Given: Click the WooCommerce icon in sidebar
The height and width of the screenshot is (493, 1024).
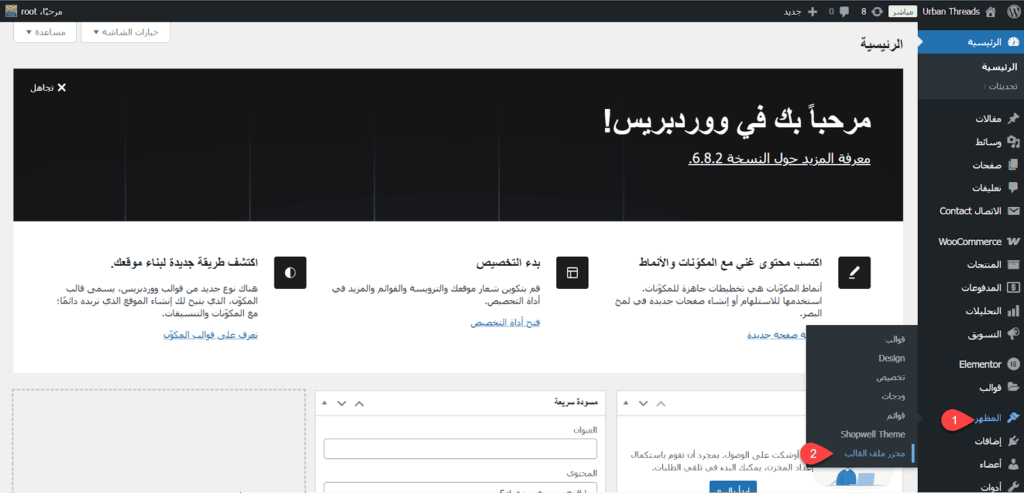Looking at the screenshot, I should 1012,241.
